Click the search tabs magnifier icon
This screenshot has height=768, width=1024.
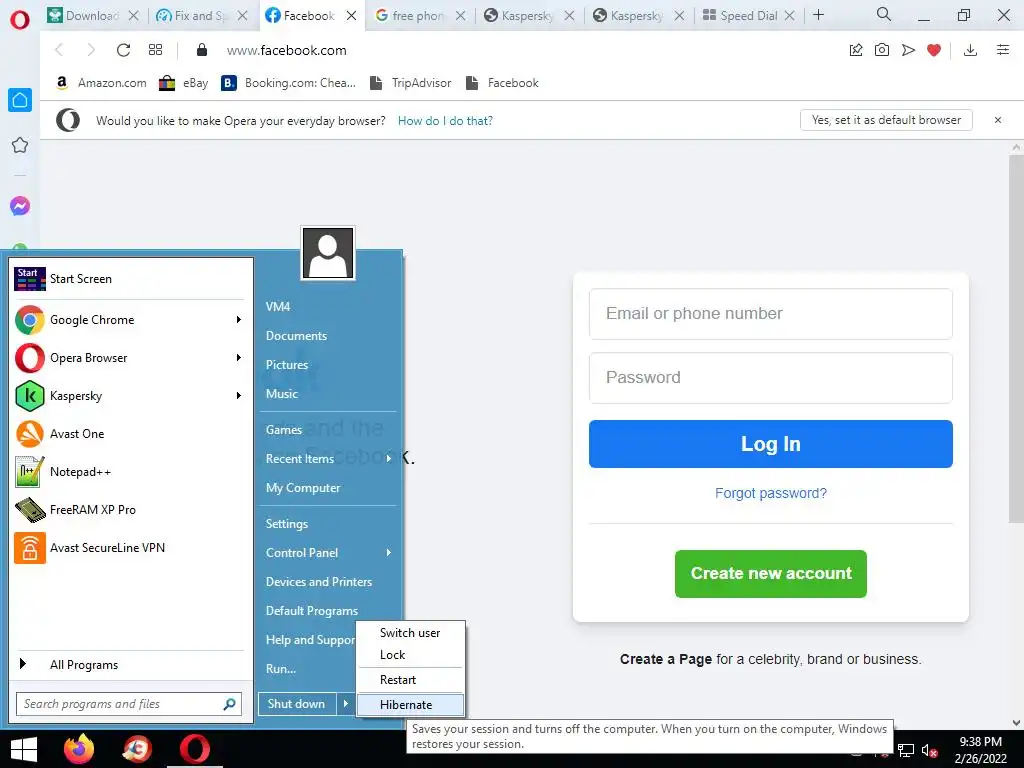point(884,14)
